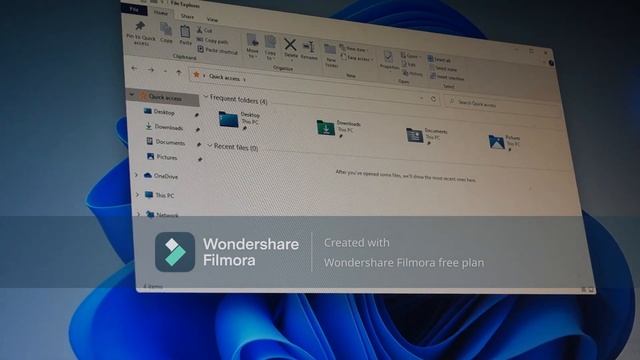Click Quick access in the address path
Image resolution: width=640 pixels, height=360 pixels.
224,77
